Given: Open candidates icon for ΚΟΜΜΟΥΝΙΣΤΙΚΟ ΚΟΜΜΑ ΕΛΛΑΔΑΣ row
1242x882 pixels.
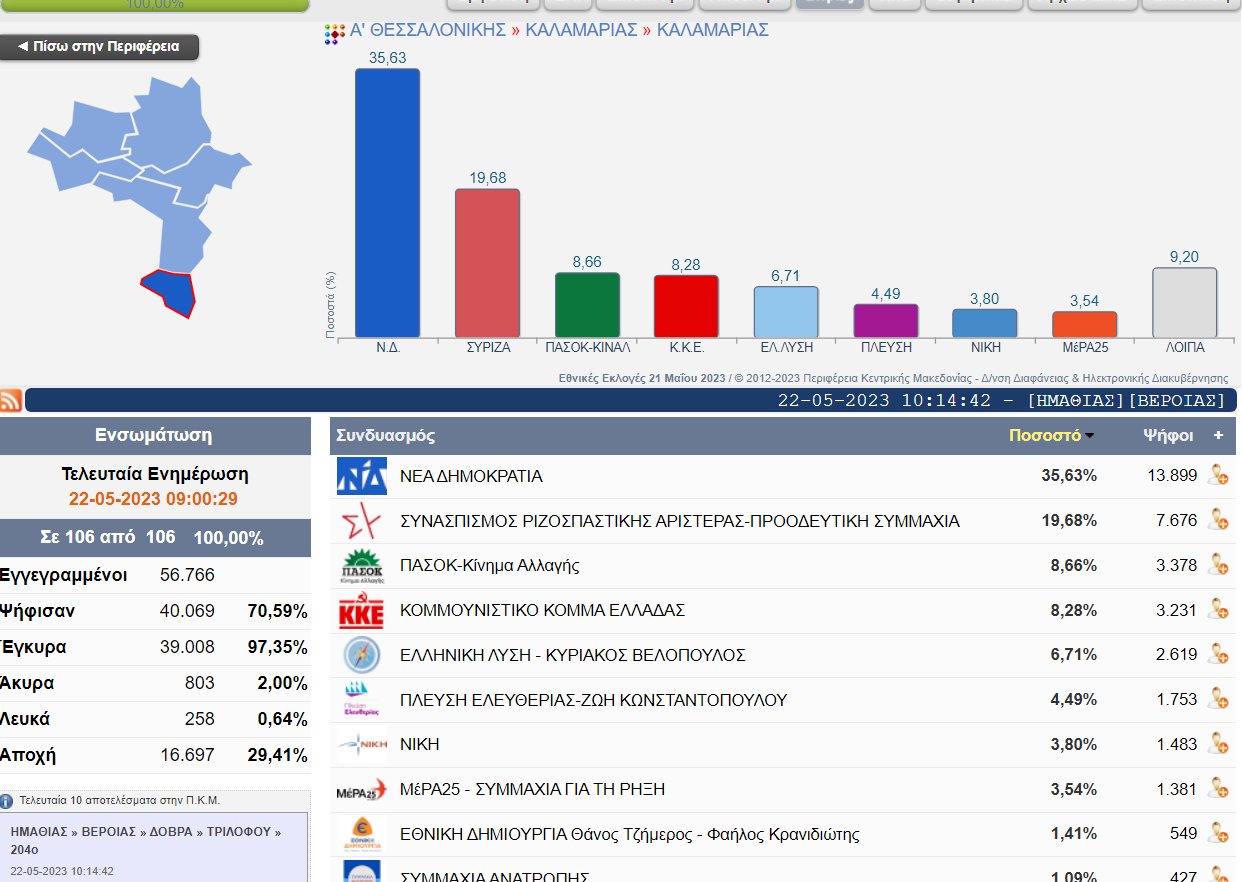Looking at the screenshot, I should 1217,610.
